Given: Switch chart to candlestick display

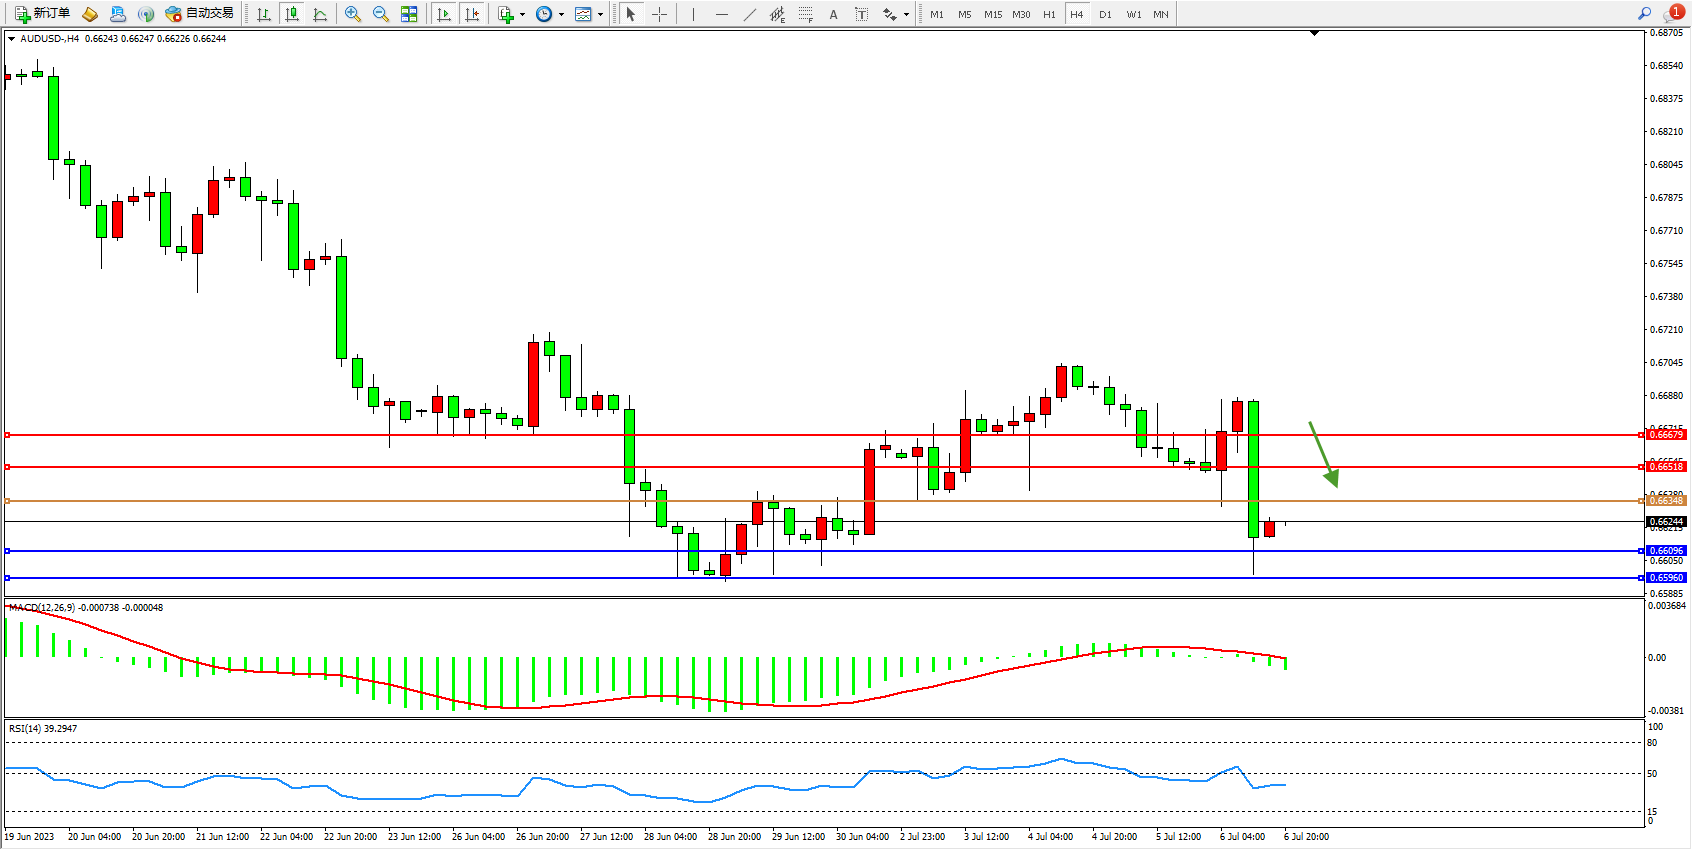Looking at the screenshot, I should [292, 14].
